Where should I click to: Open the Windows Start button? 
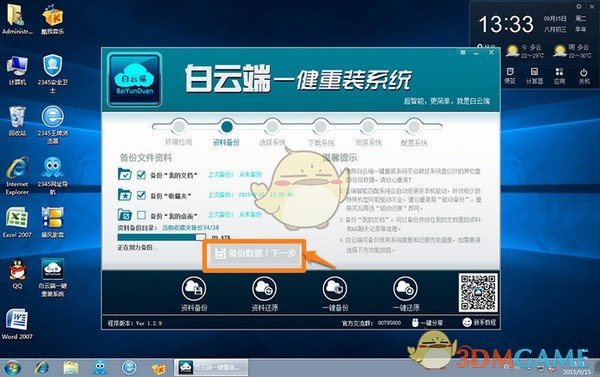pos(12,368)
